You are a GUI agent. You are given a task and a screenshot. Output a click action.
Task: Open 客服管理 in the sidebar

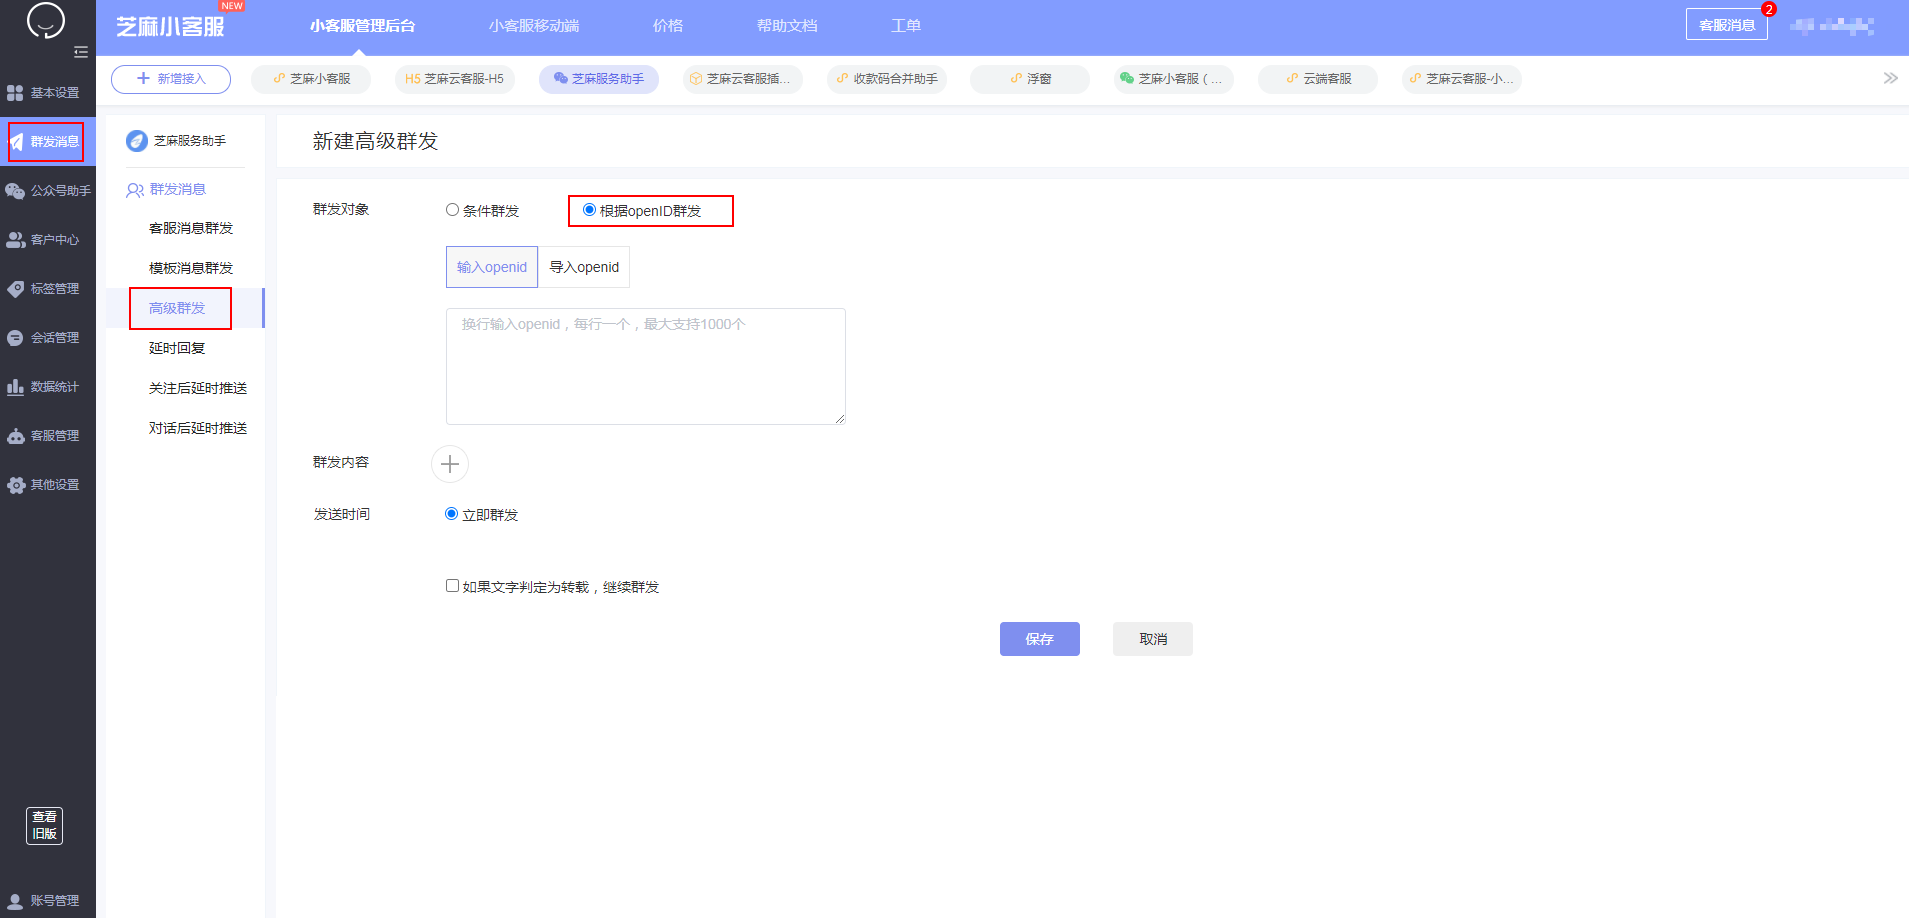point(48,436)
